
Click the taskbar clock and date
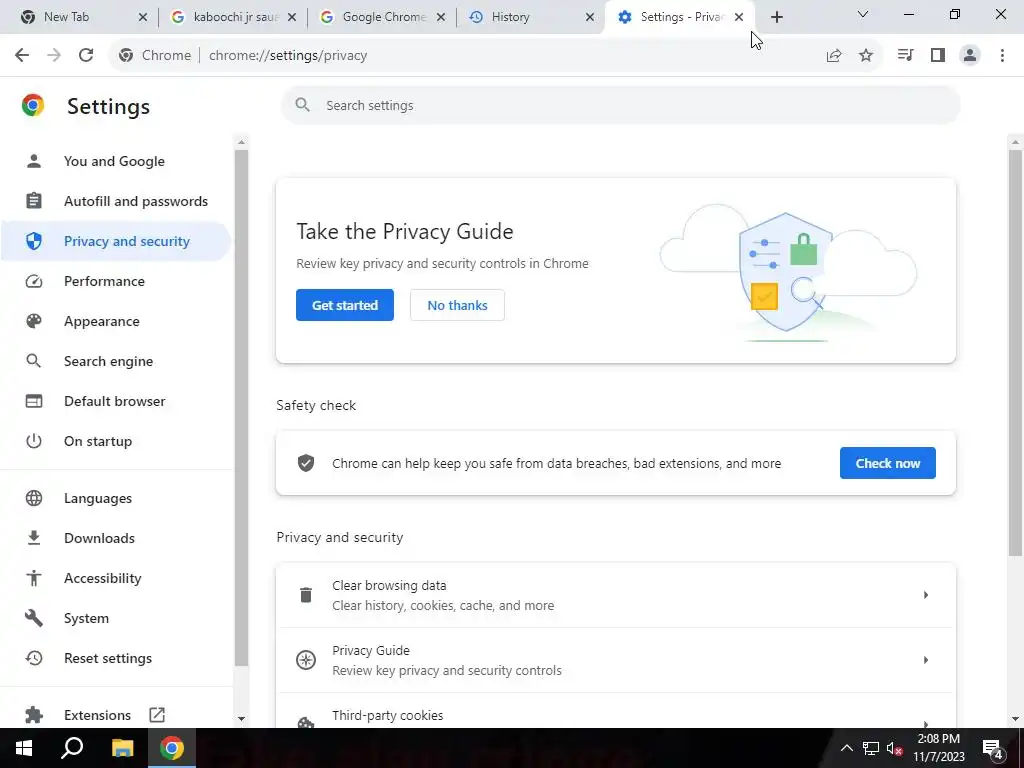coord(938,748)
